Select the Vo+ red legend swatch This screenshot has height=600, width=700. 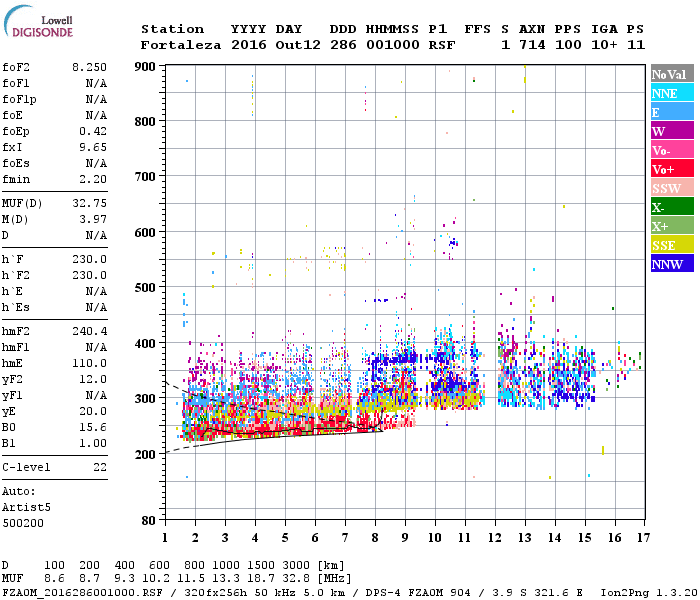coord(672,169)
